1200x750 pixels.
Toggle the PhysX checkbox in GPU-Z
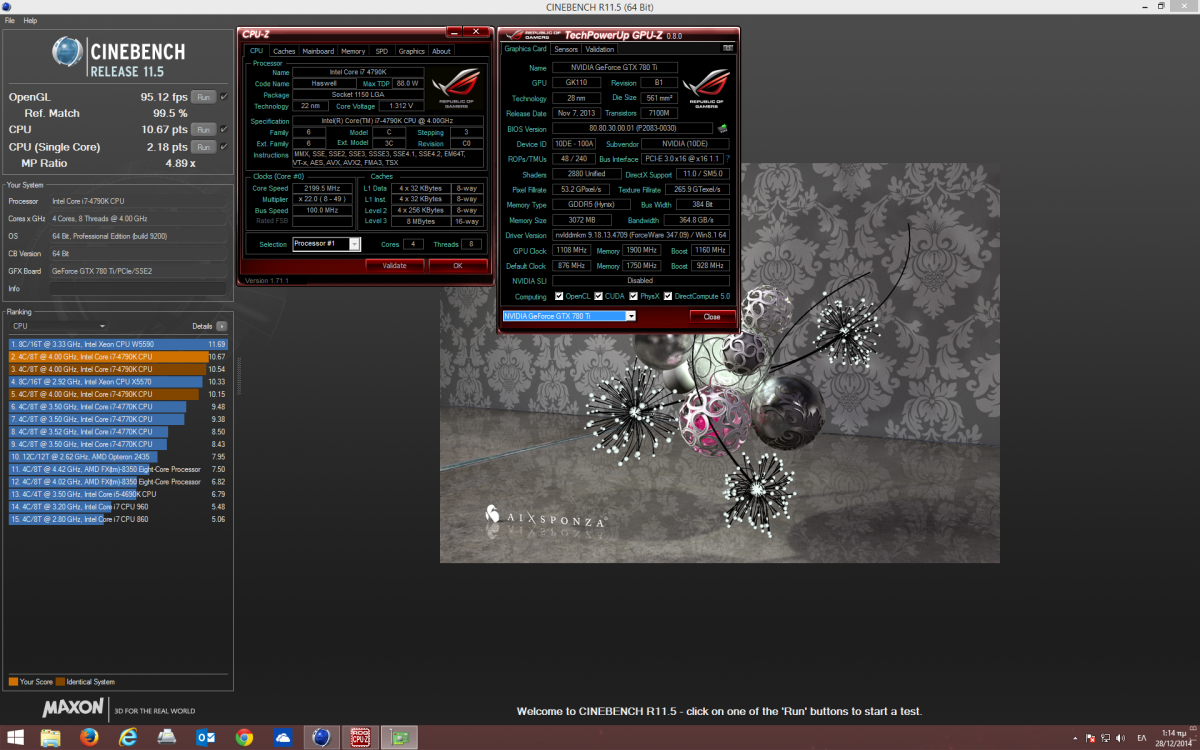tap(633, 296)
